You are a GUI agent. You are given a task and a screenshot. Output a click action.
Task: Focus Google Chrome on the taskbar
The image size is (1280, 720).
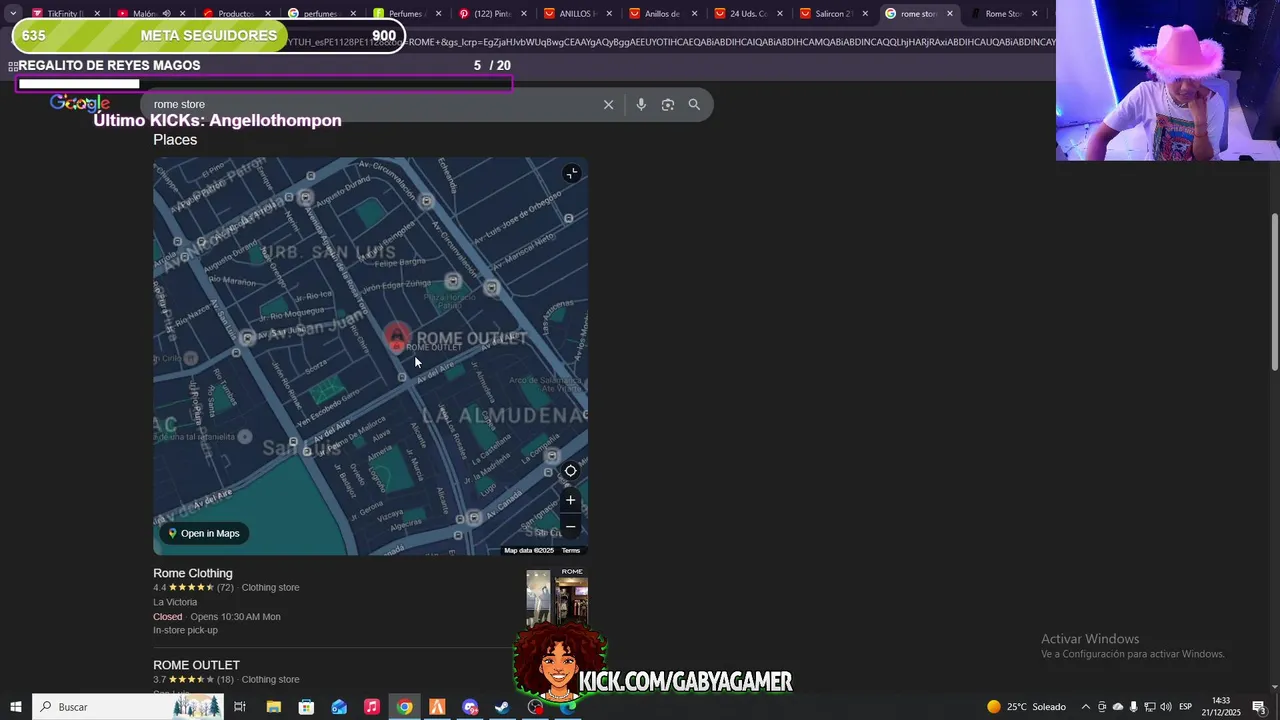click(x=404, y=707)
